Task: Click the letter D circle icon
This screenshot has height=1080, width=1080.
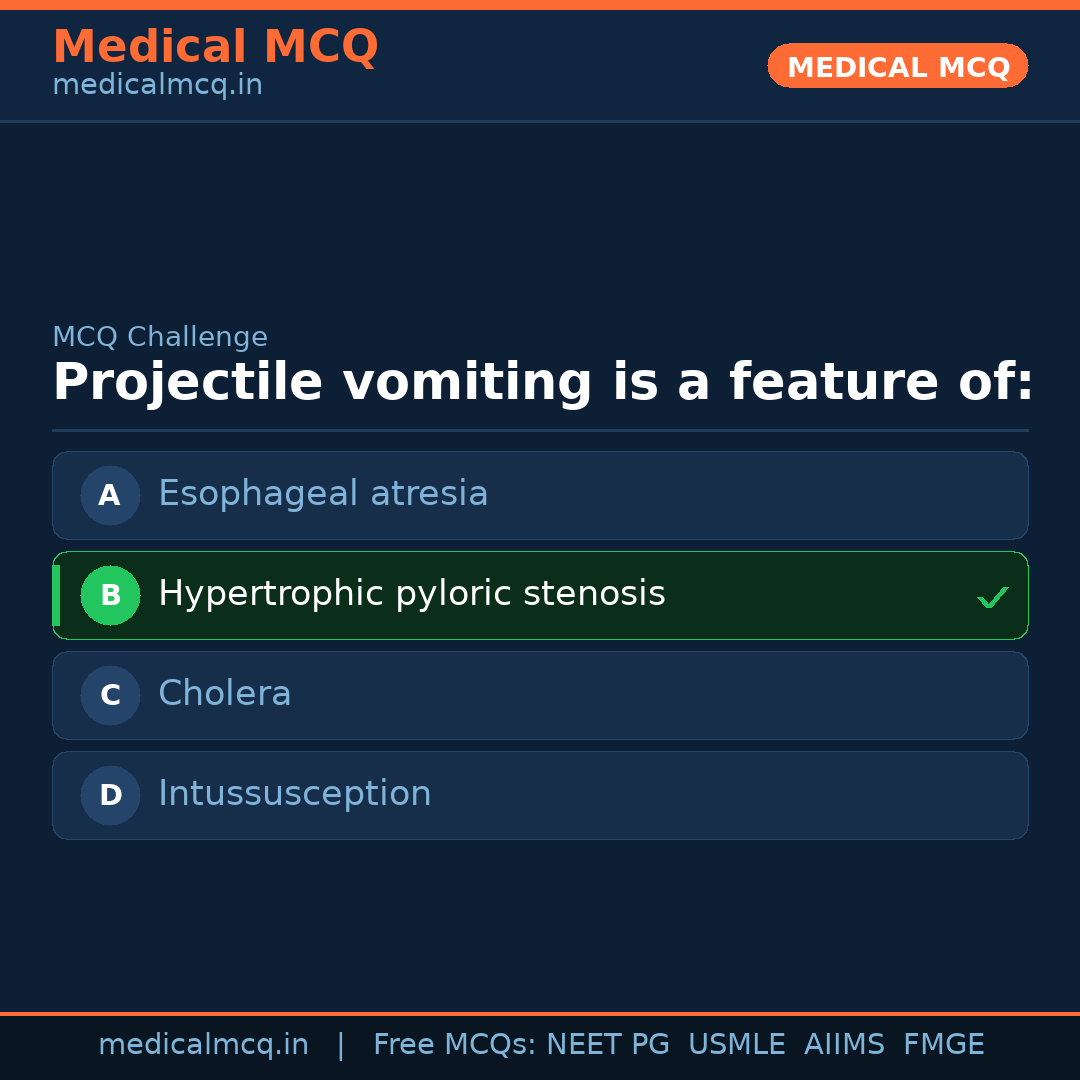Action: click(x=110, y=795)
